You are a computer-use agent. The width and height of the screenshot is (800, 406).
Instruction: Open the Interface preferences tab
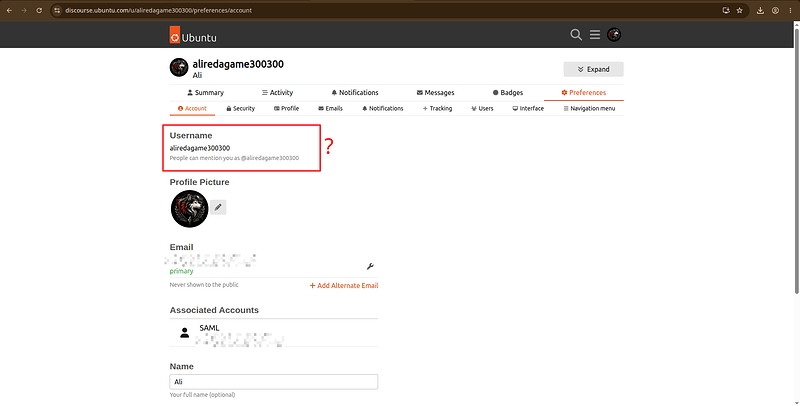pos(528,109)
